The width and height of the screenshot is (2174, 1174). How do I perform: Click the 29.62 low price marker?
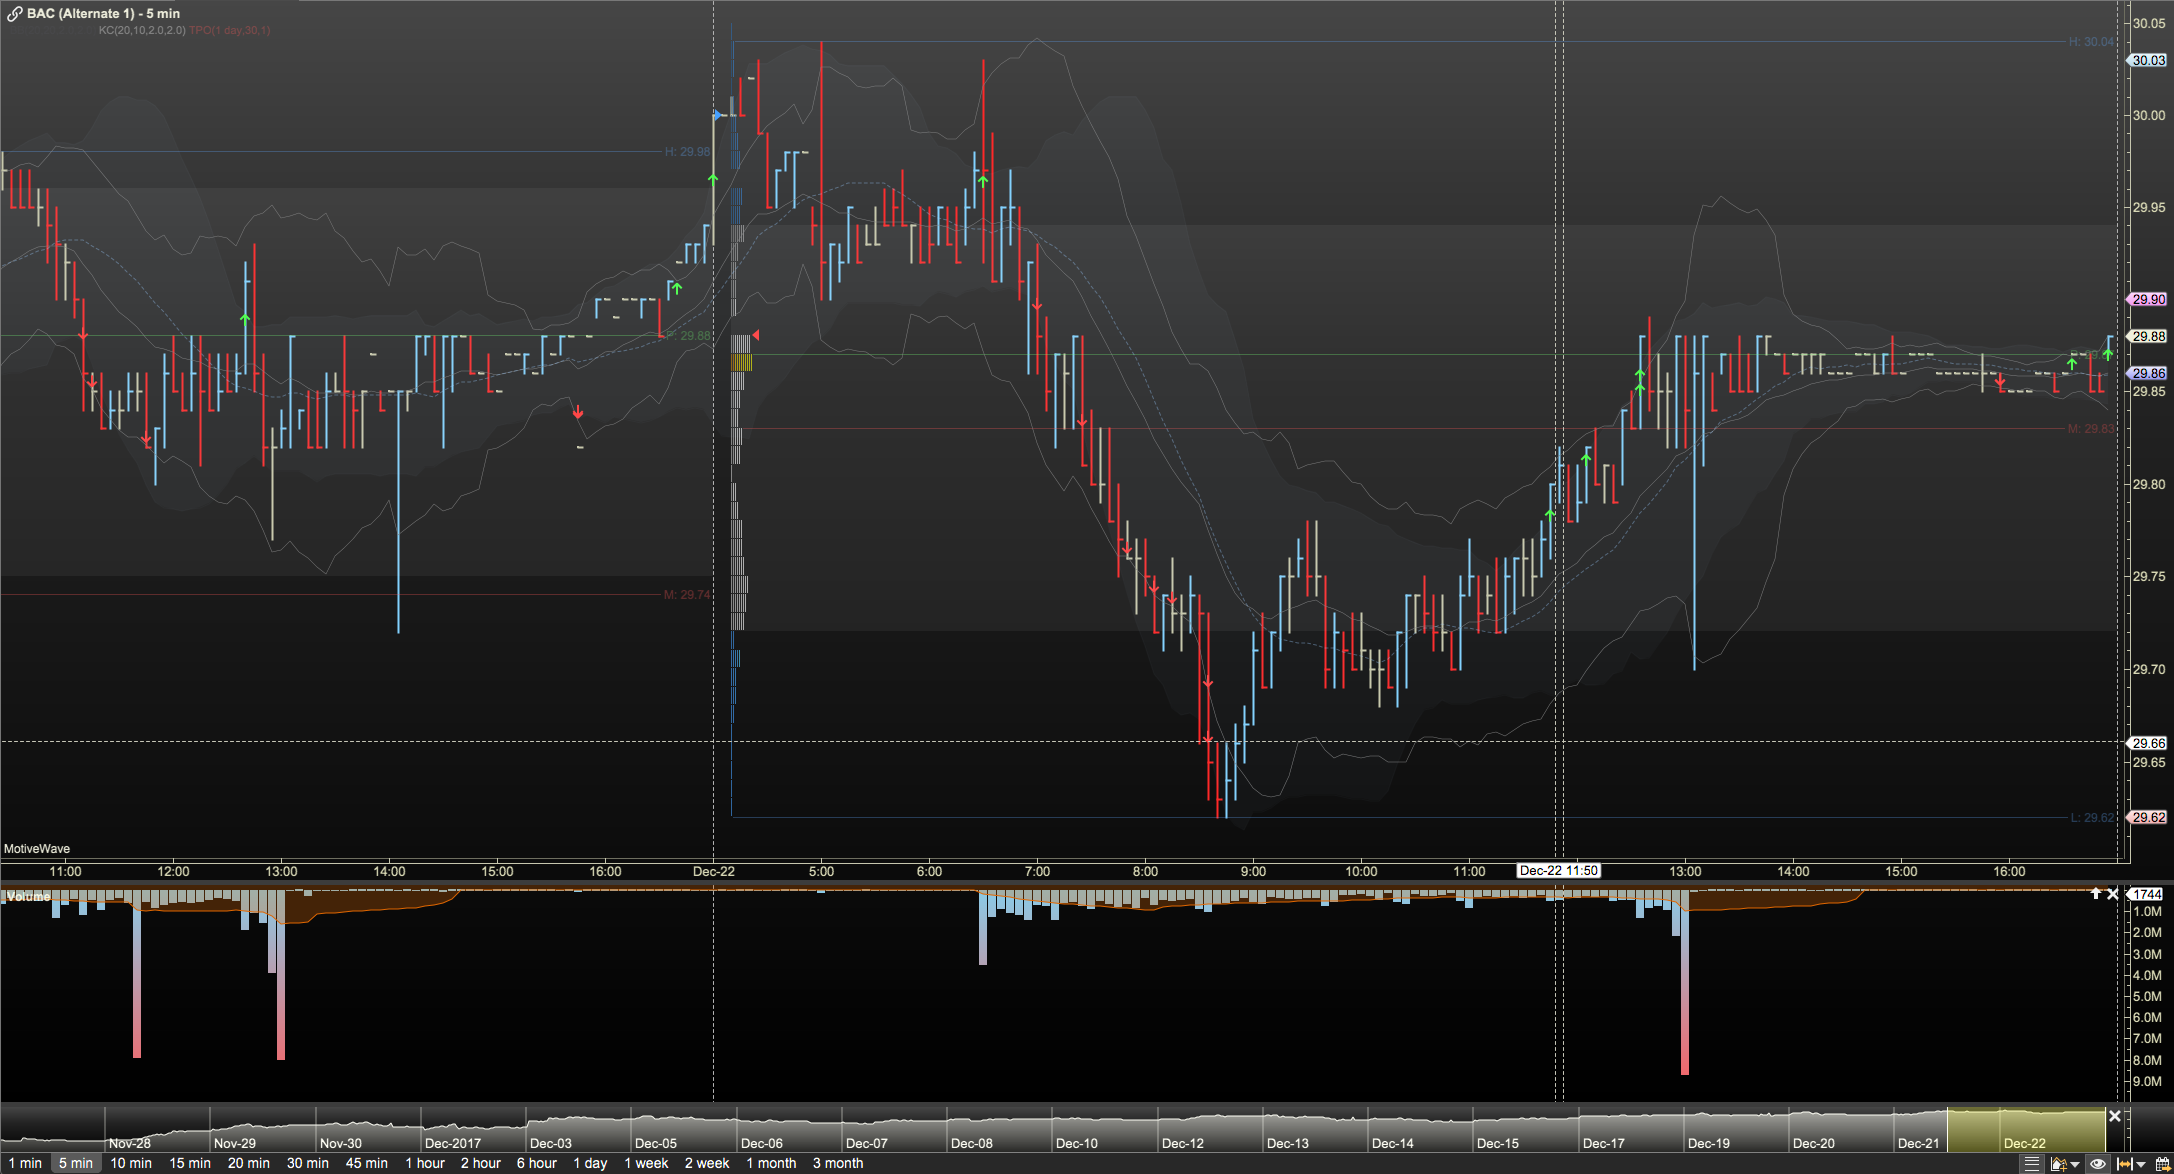coord(2147,817)
